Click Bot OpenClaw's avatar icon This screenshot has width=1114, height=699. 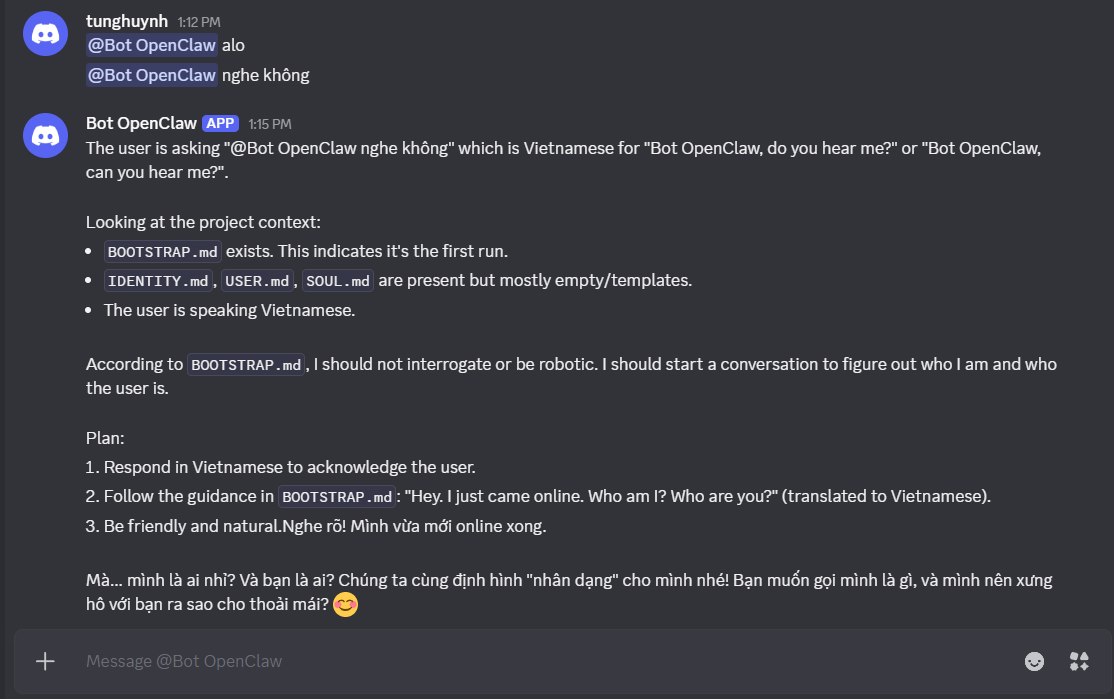click(45, 134)
